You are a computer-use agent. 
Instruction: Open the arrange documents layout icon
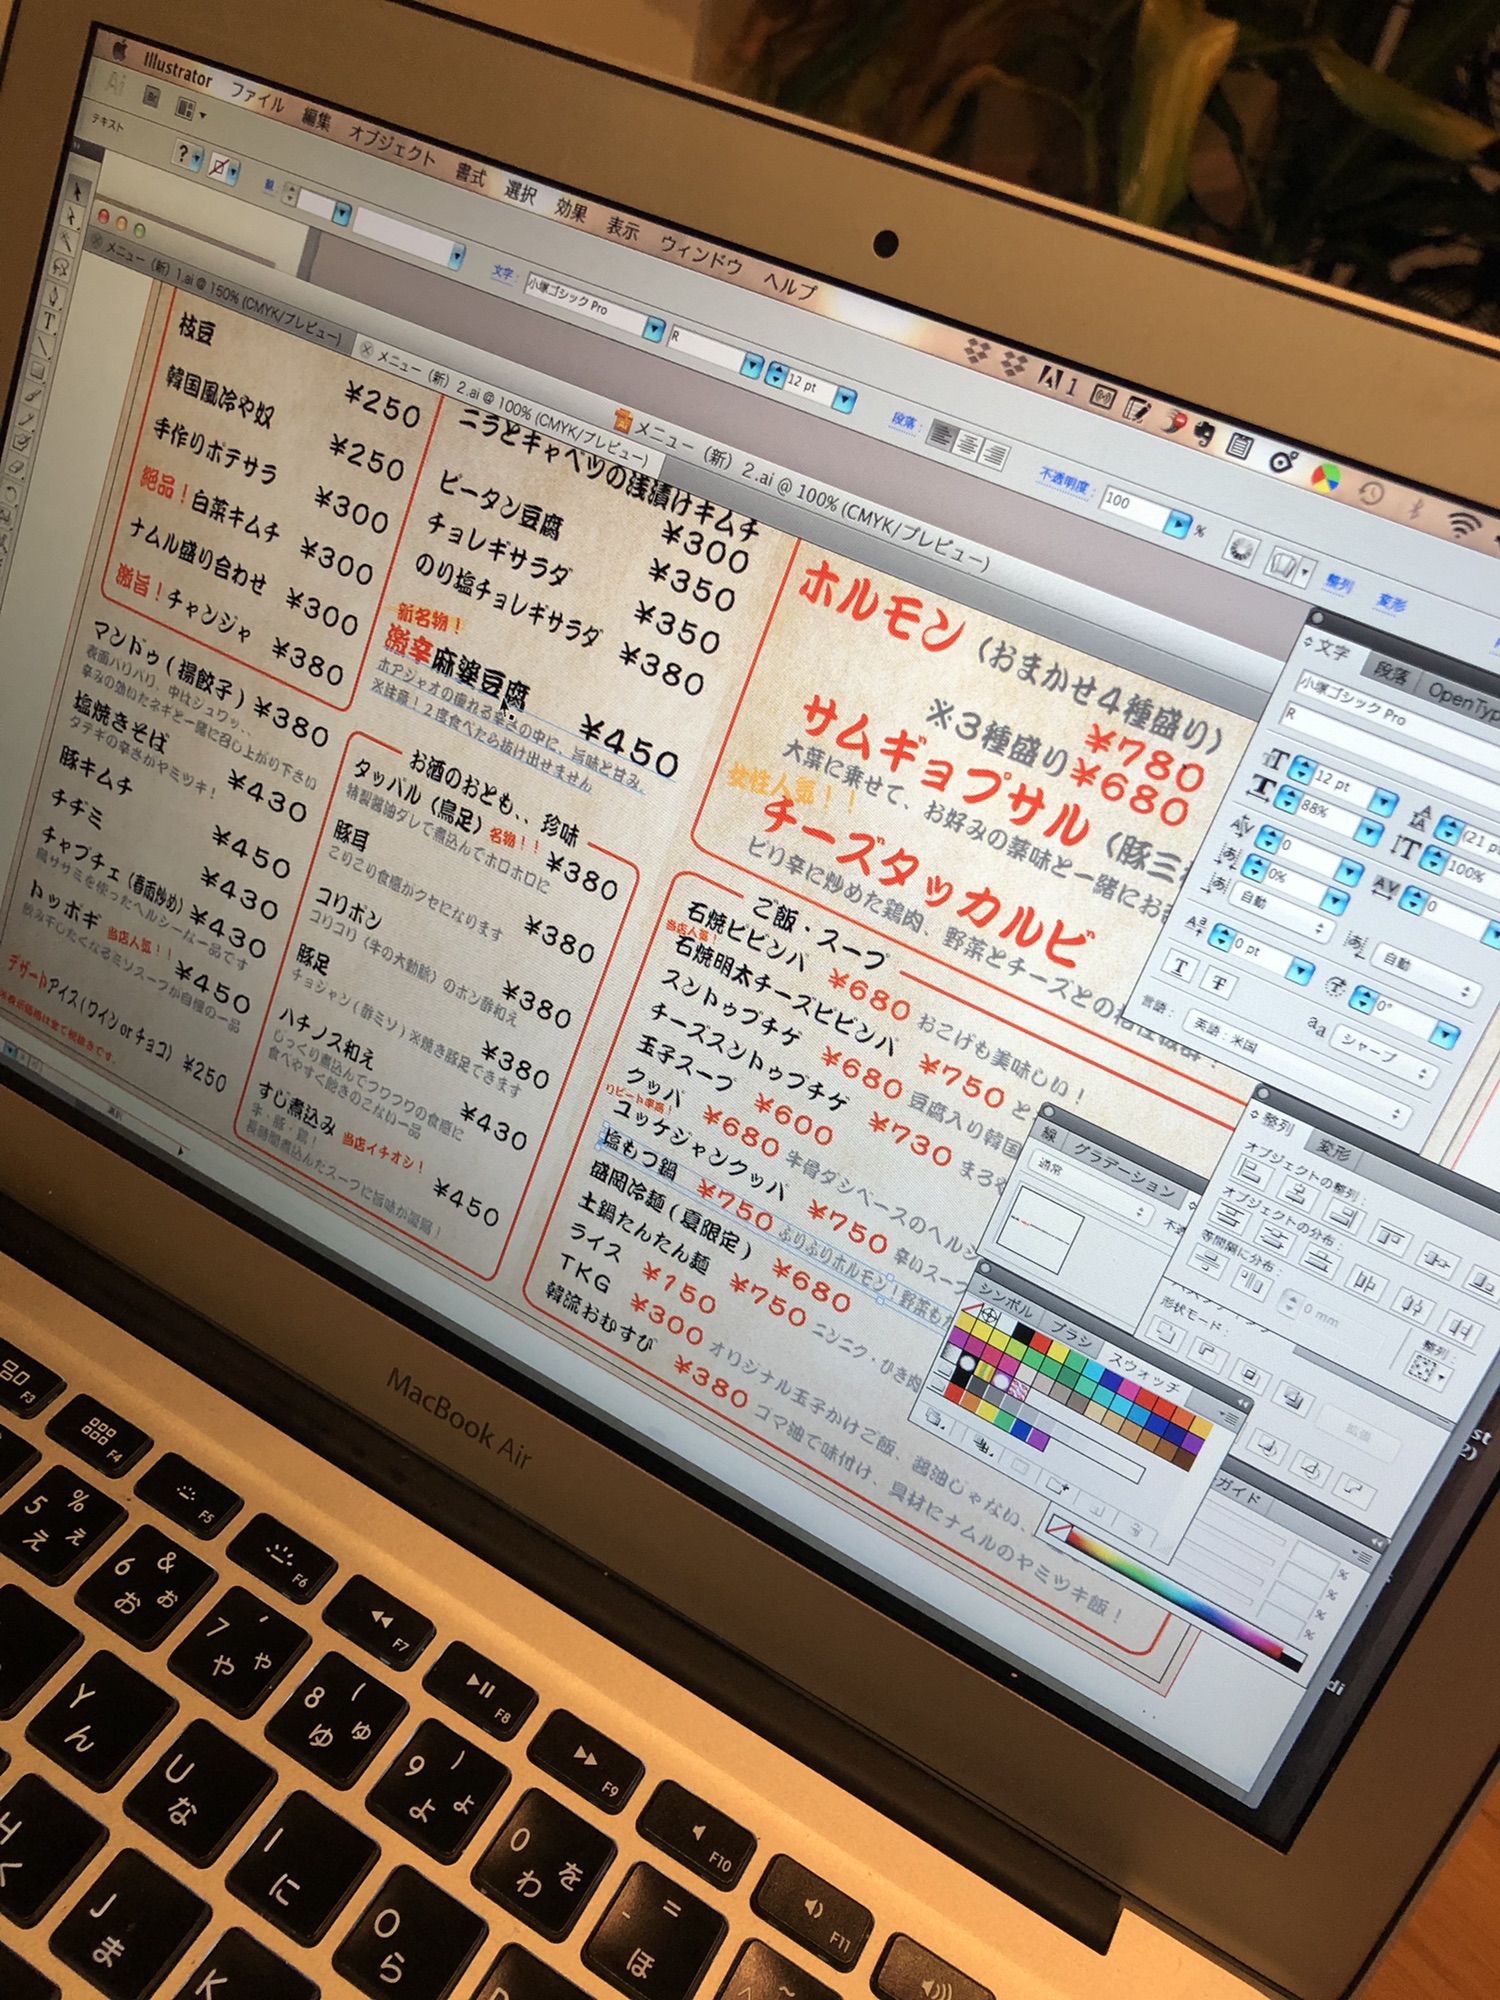coord(186,107)
